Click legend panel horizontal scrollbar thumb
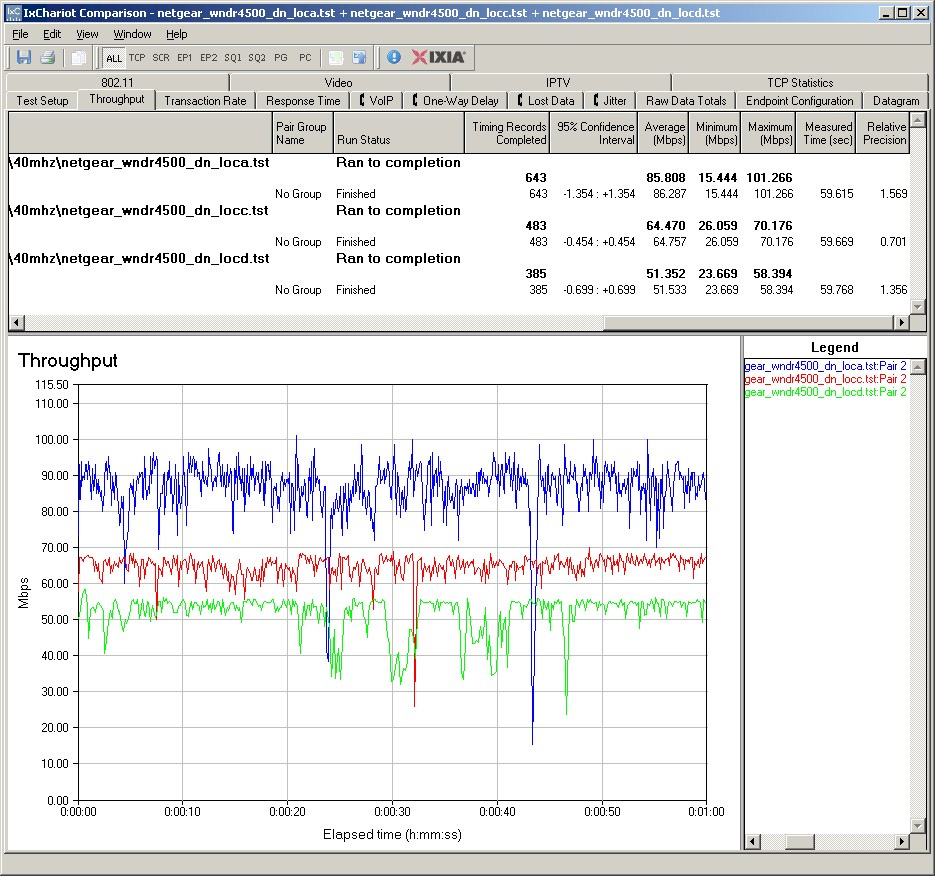Image resolution: width=935 pixels, height=876 pixels. [x=800, y=841]
